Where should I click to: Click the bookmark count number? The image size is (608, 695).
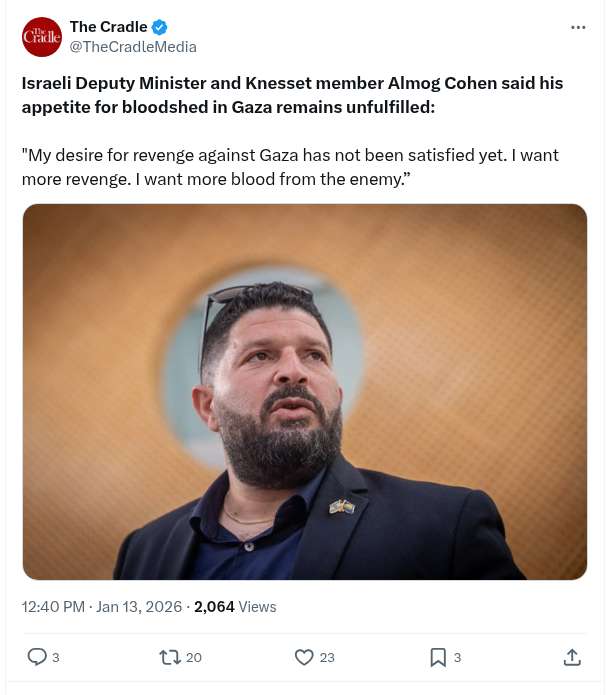(x=458, y=657)
